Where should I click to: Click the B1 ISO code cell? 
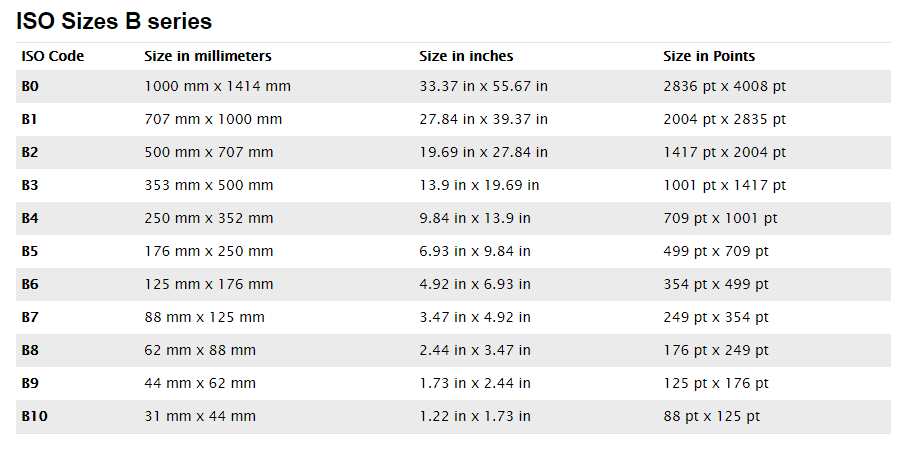point(30,119)
